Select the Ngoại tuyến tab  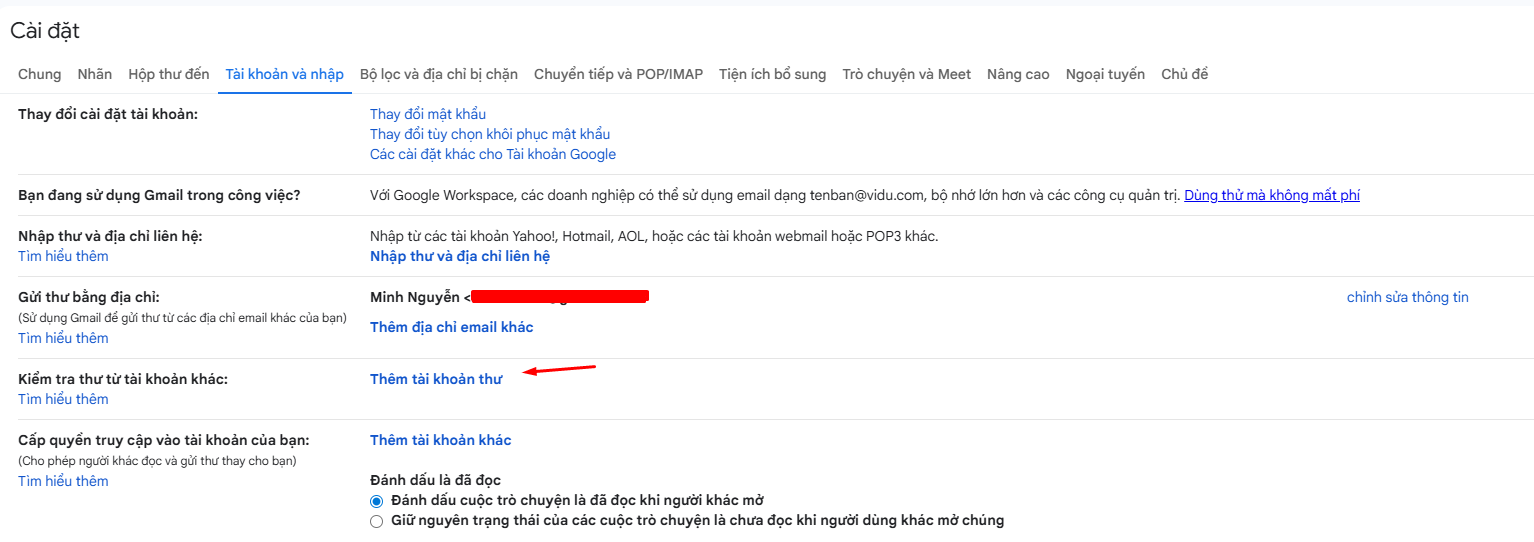pyautogui.click(x=1105, y=74)
